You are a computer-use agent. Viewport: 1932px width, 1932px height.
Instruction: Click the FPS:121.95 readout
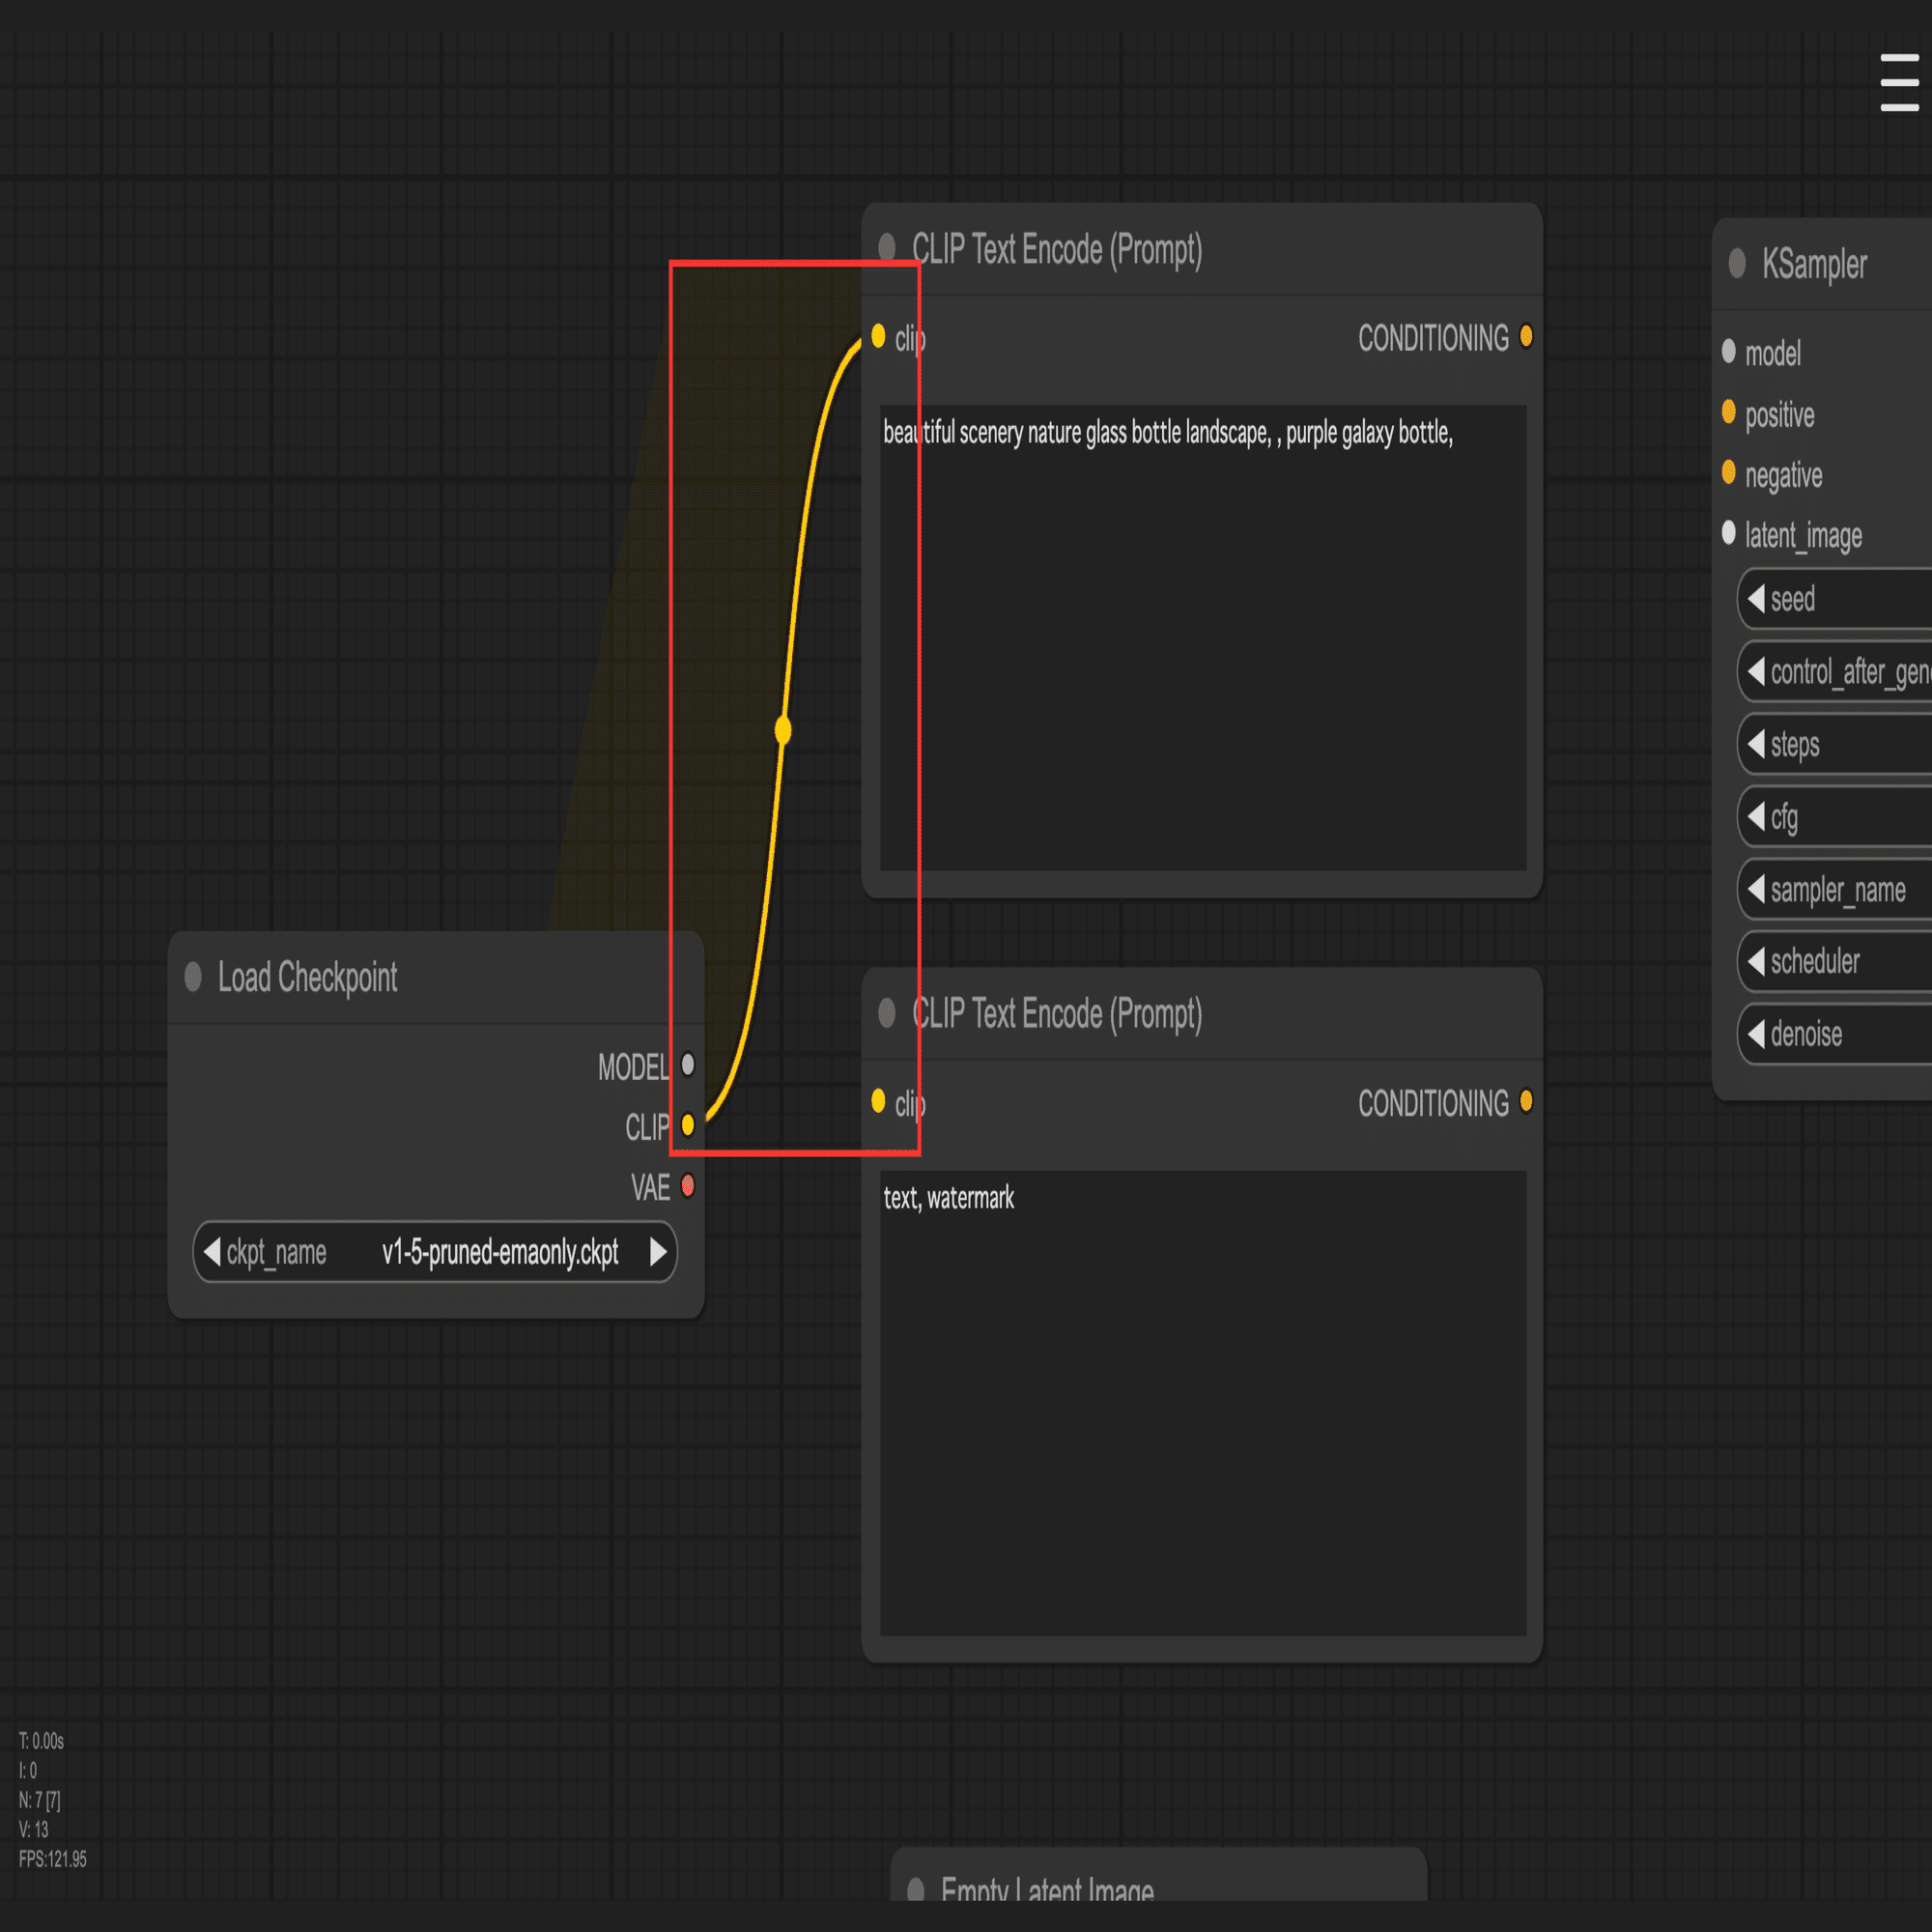pyautogui.click(x=52, y=1859)
